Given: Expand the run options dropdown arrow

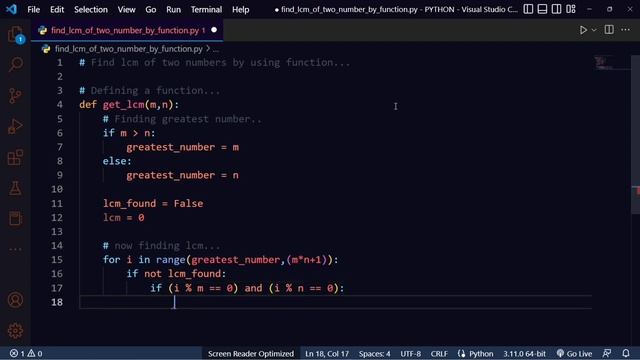Looking at the screenshot, I should (594, 30).
